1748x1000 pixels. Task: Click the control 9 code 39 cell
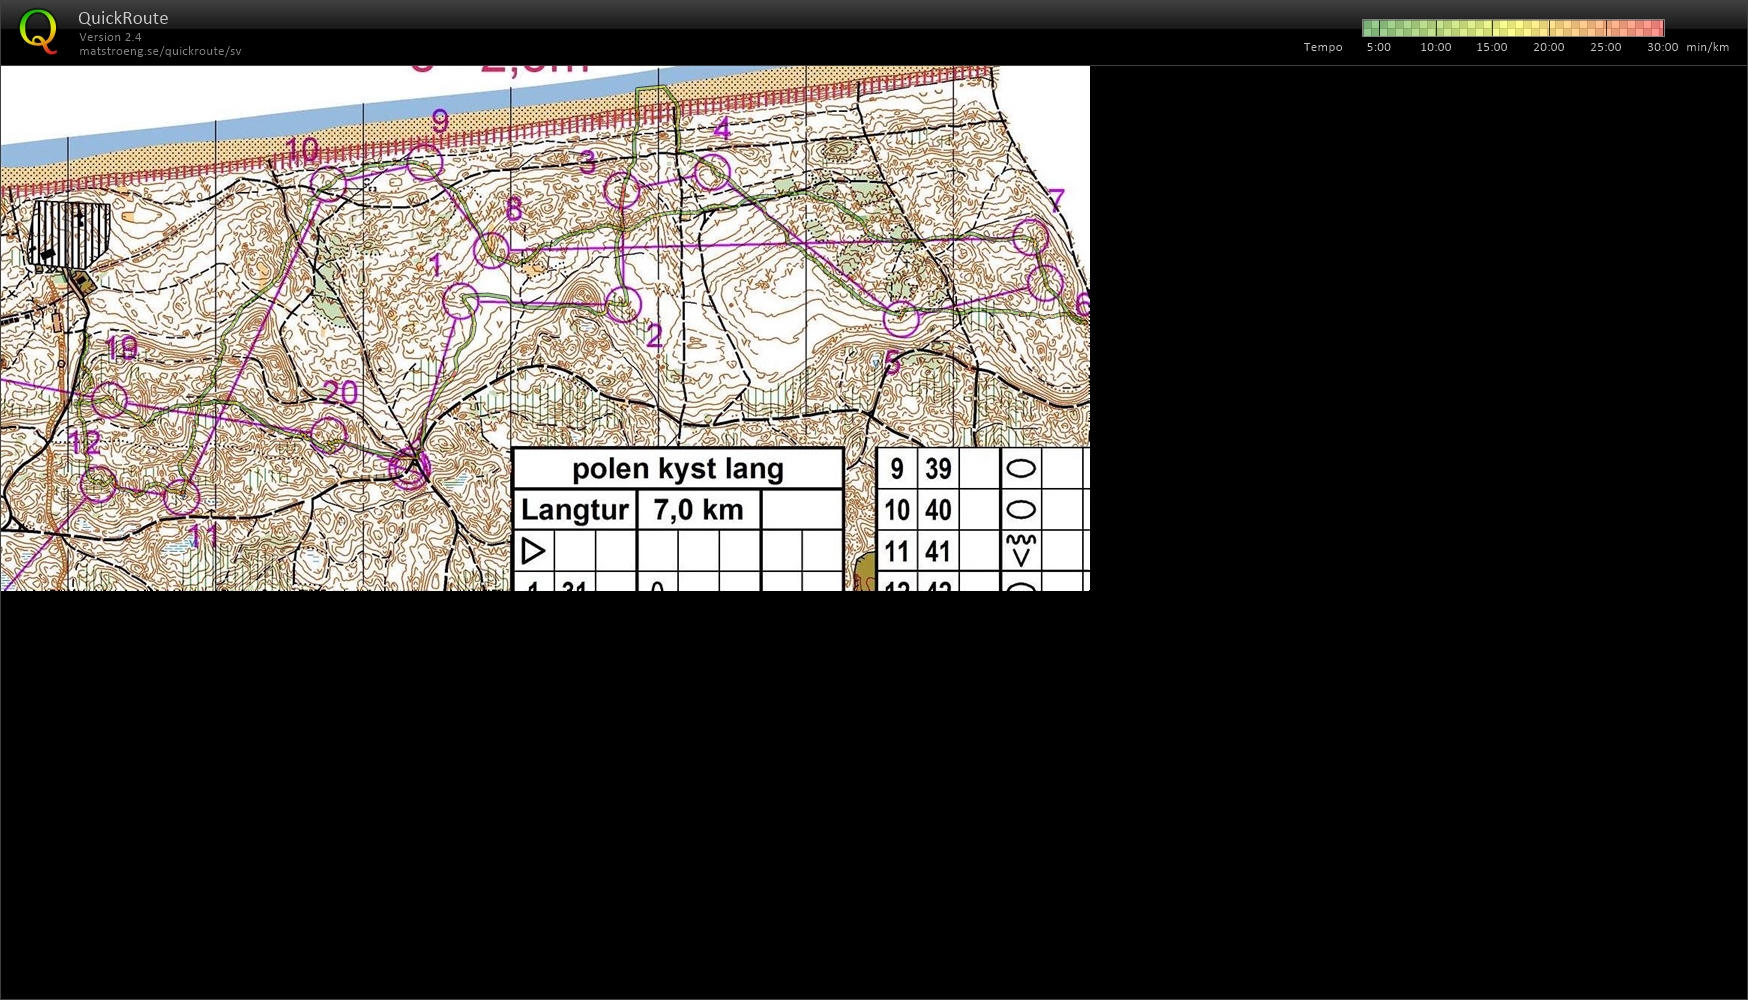coord(938,469)
